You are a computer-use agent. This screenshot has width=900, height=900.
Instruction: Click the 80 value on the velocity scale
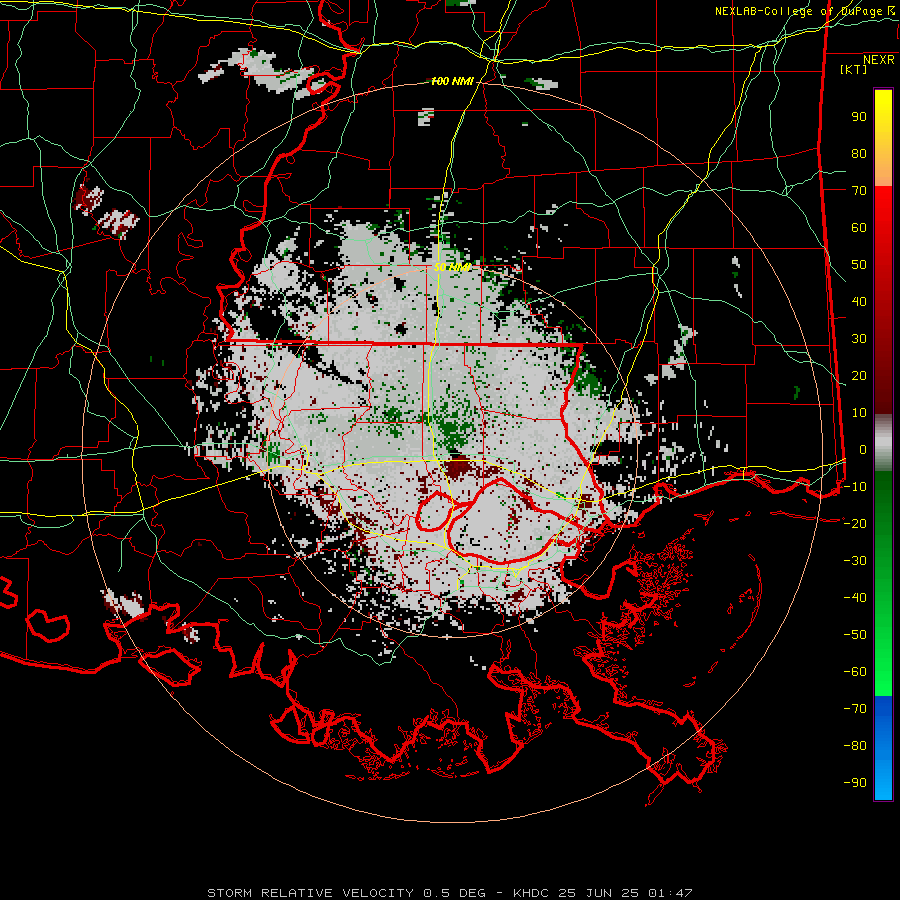[859, 154]
